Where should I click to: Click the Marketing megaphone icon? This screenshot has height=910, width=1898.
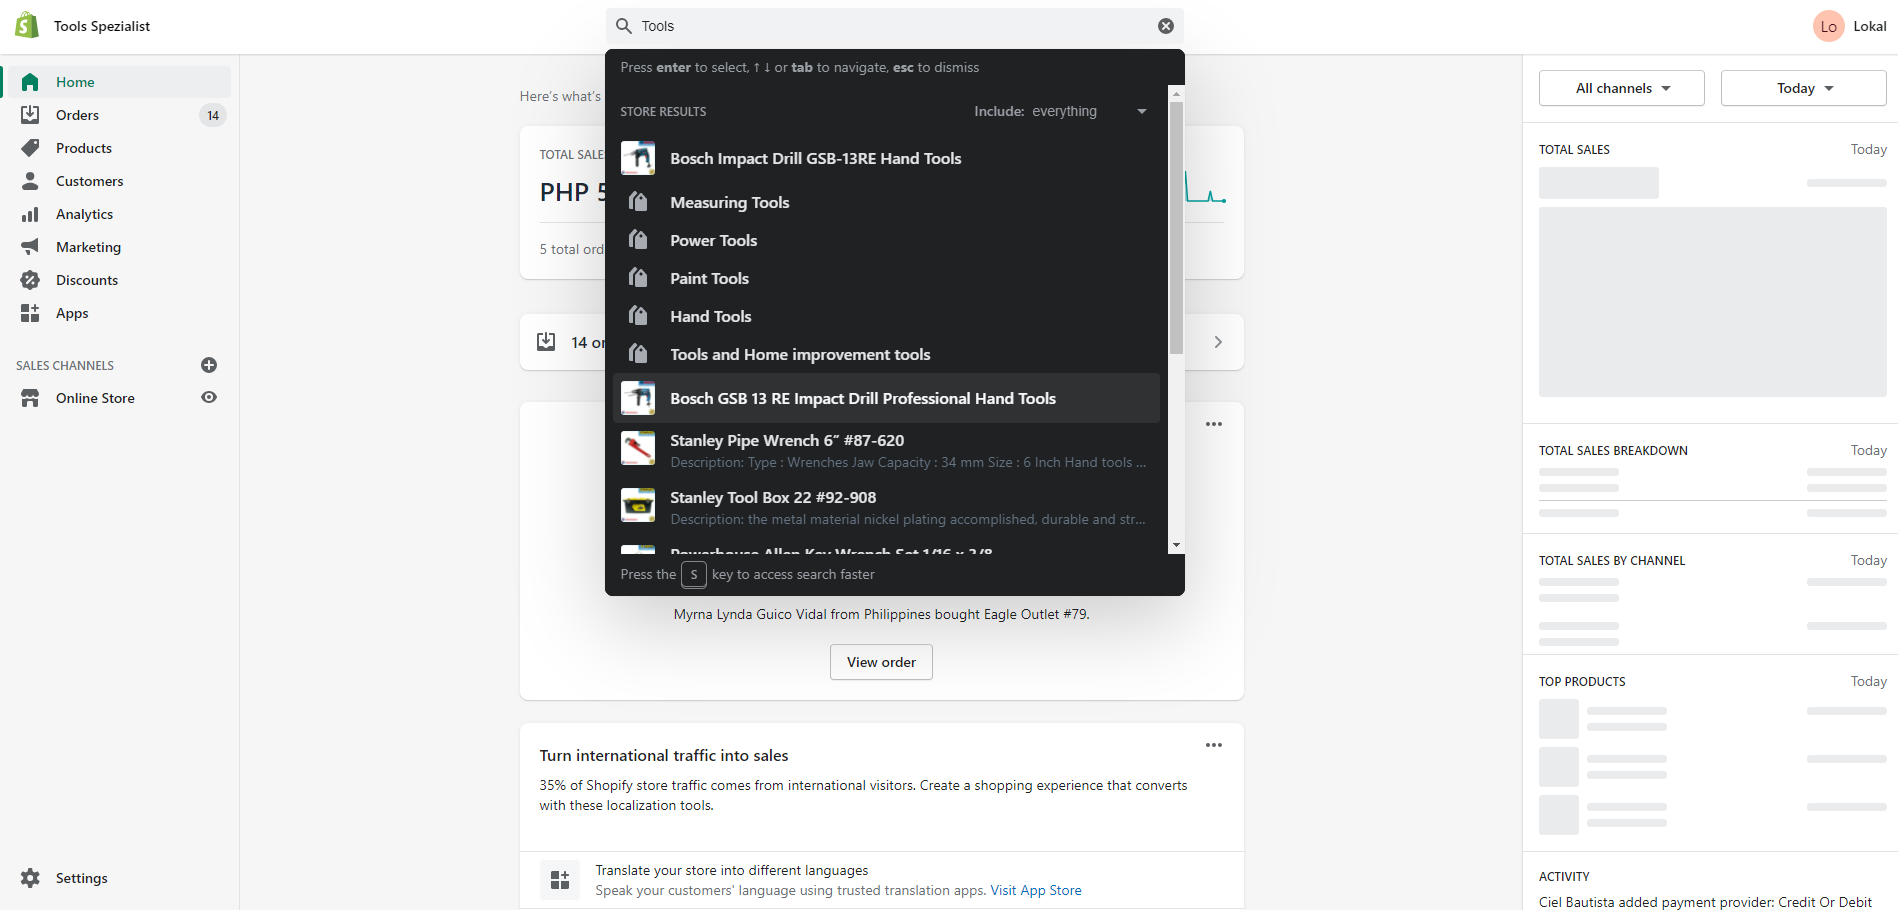tap(30, 247)
